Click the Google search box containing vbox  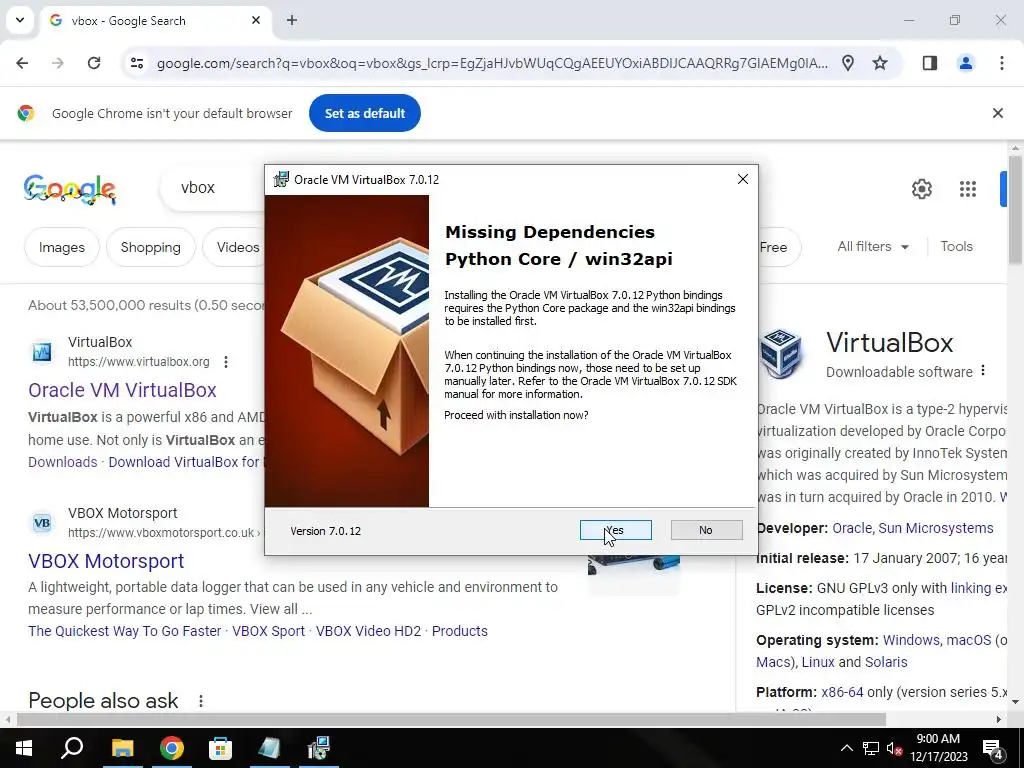point(212,187)
